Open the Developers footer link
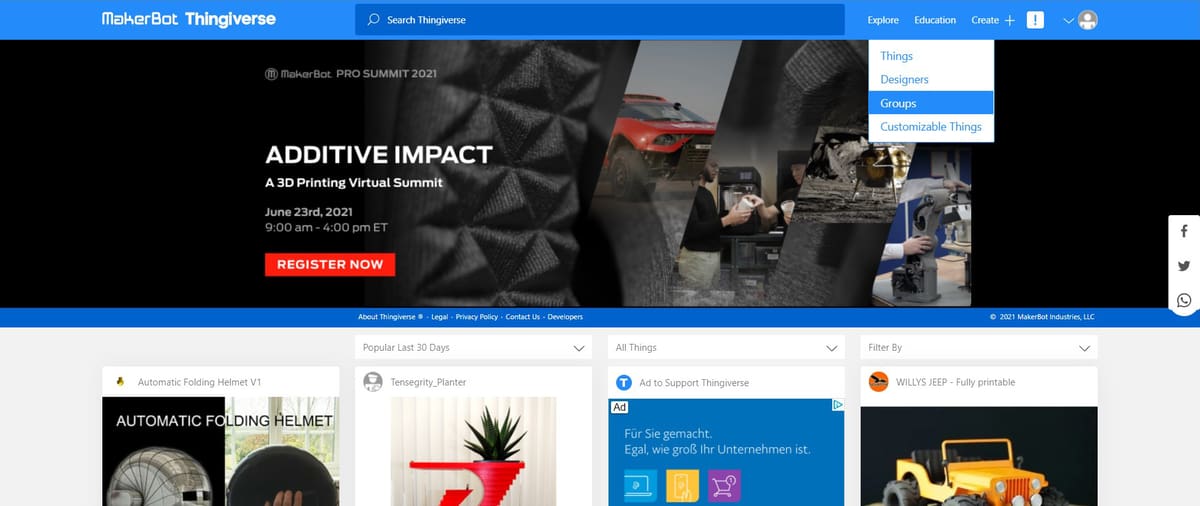 [x=565, y=317]
